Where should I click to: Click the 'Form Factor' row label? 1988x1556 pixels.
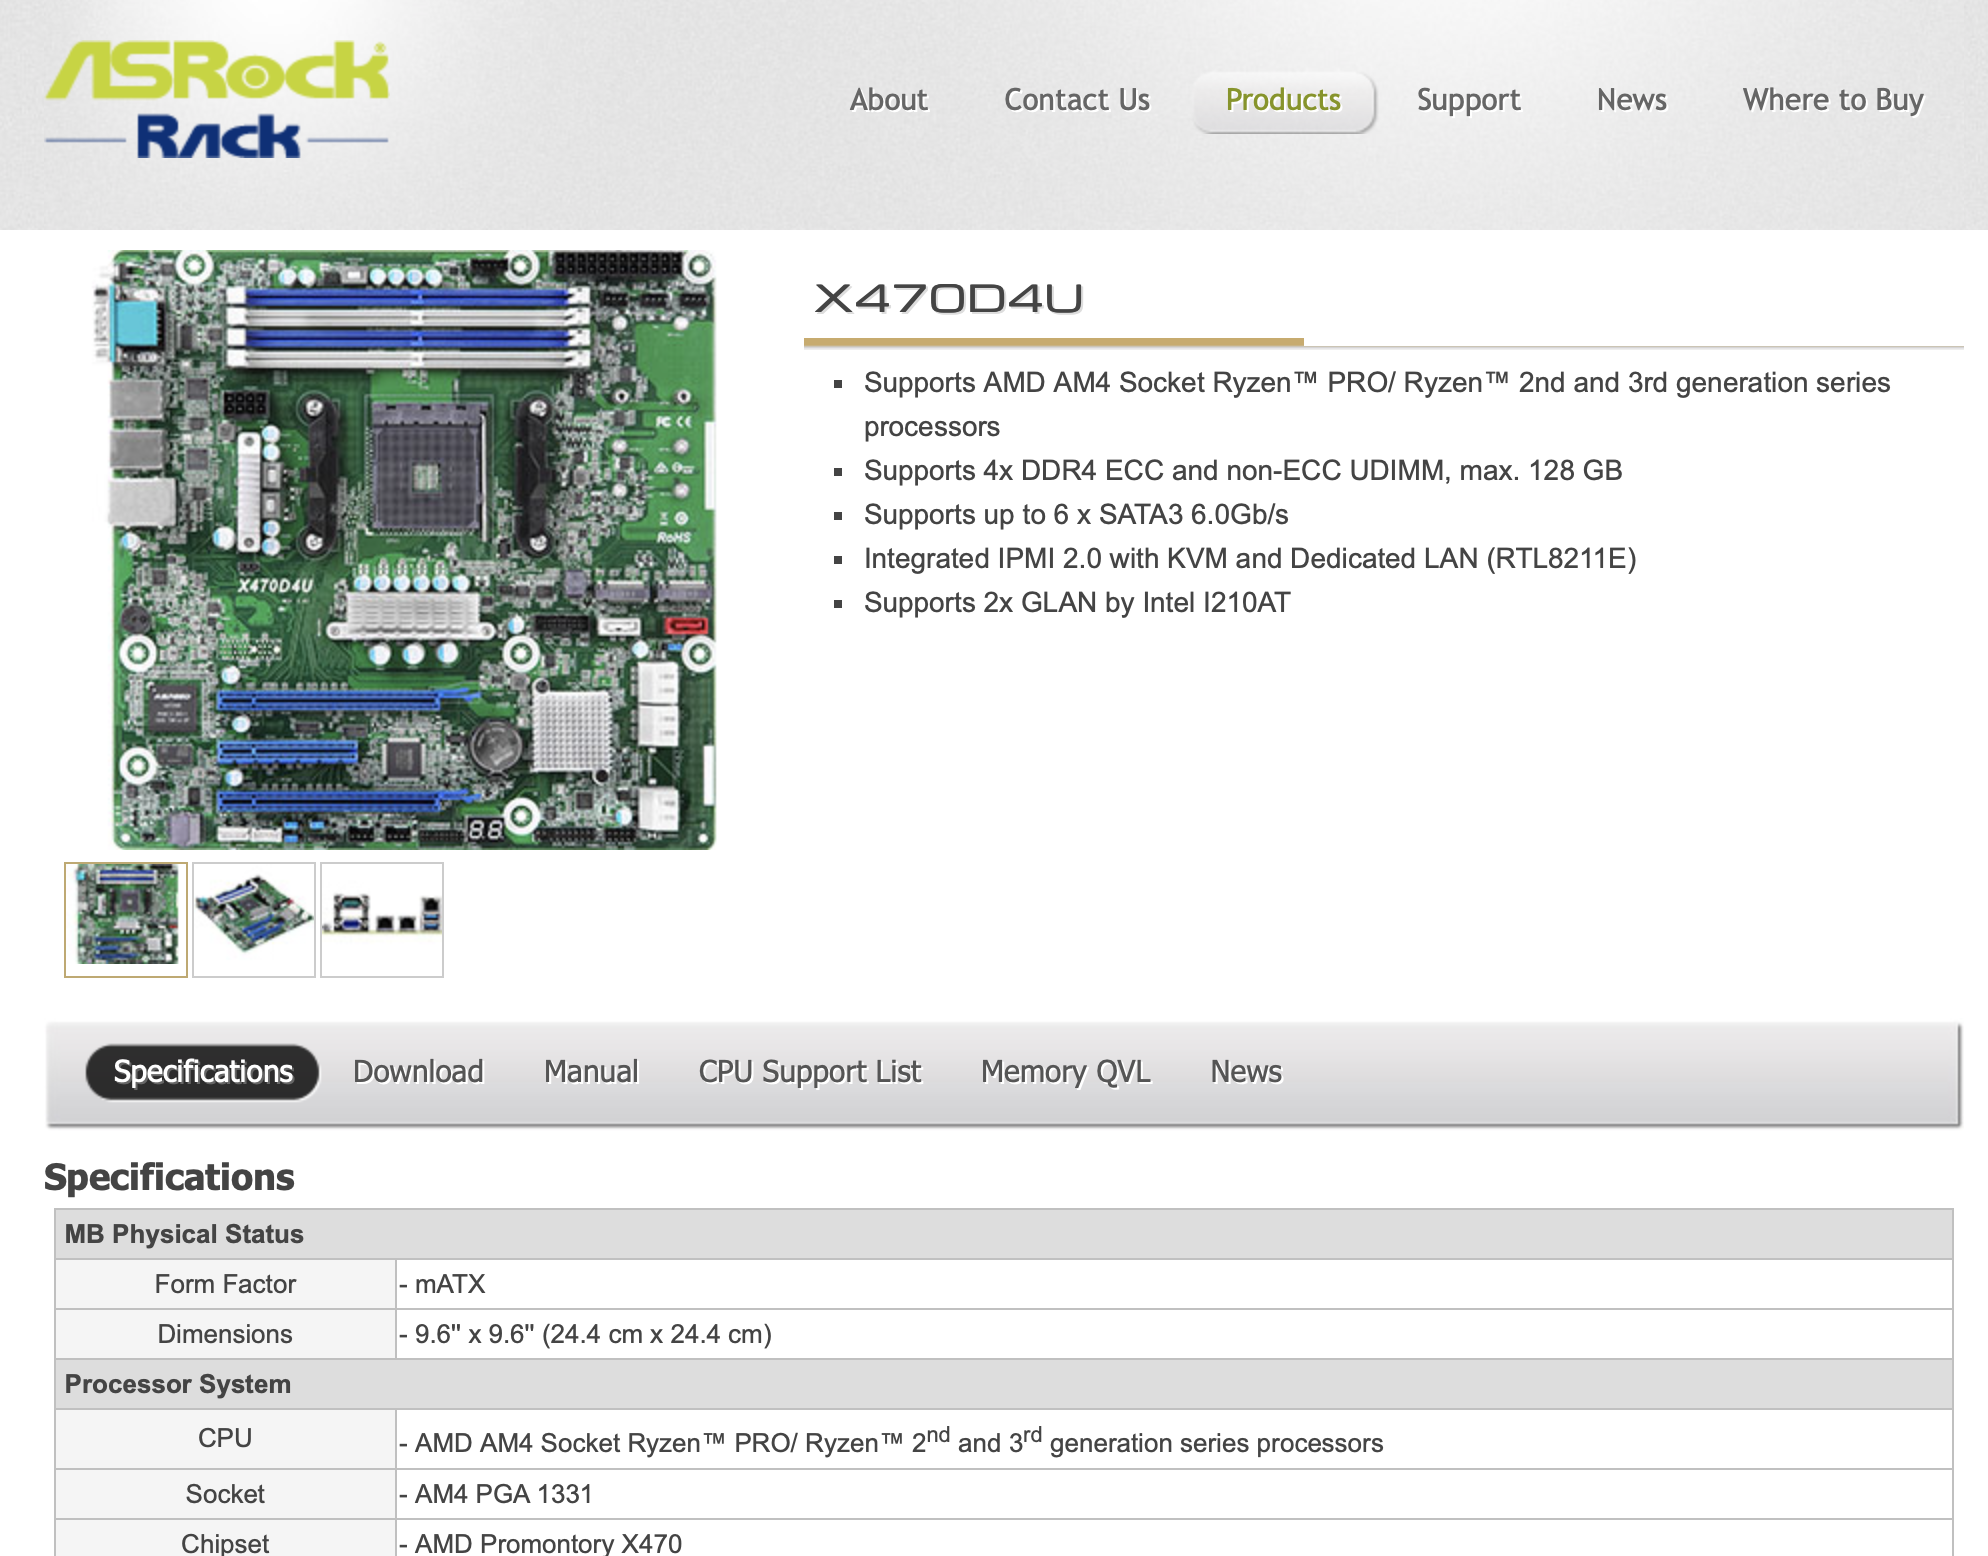(x=225, y=1284)
